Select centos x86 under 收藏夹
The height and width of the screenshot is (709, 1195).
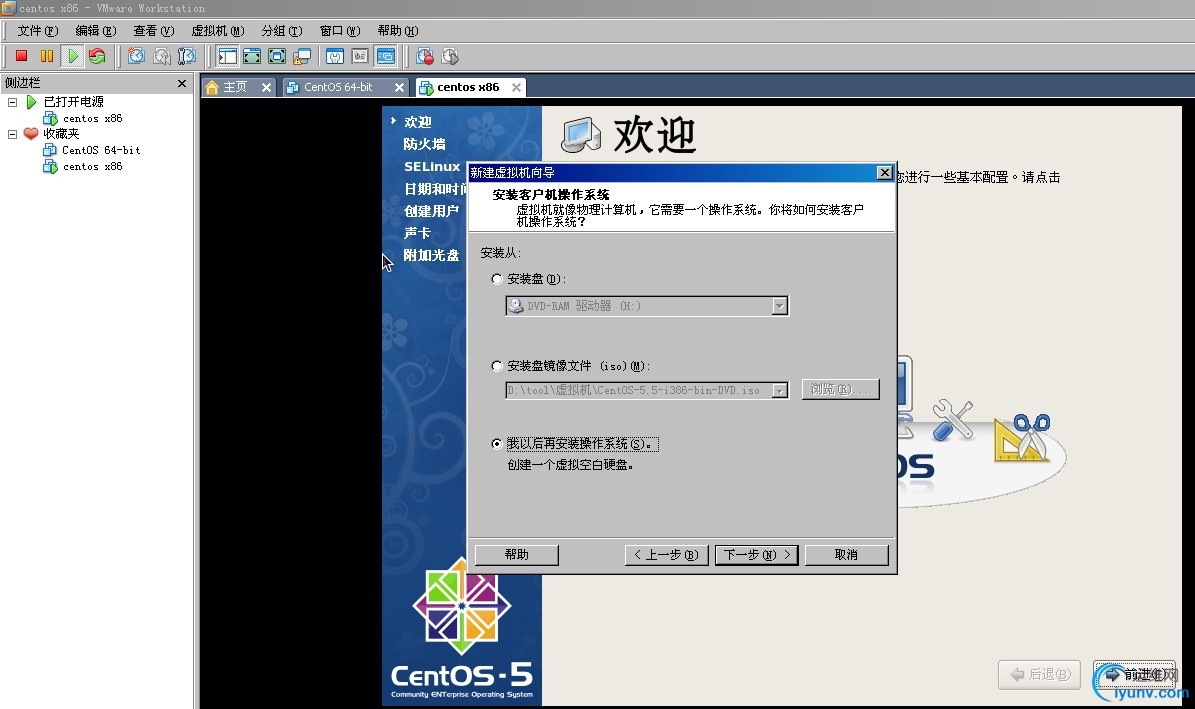coord(92,166)
